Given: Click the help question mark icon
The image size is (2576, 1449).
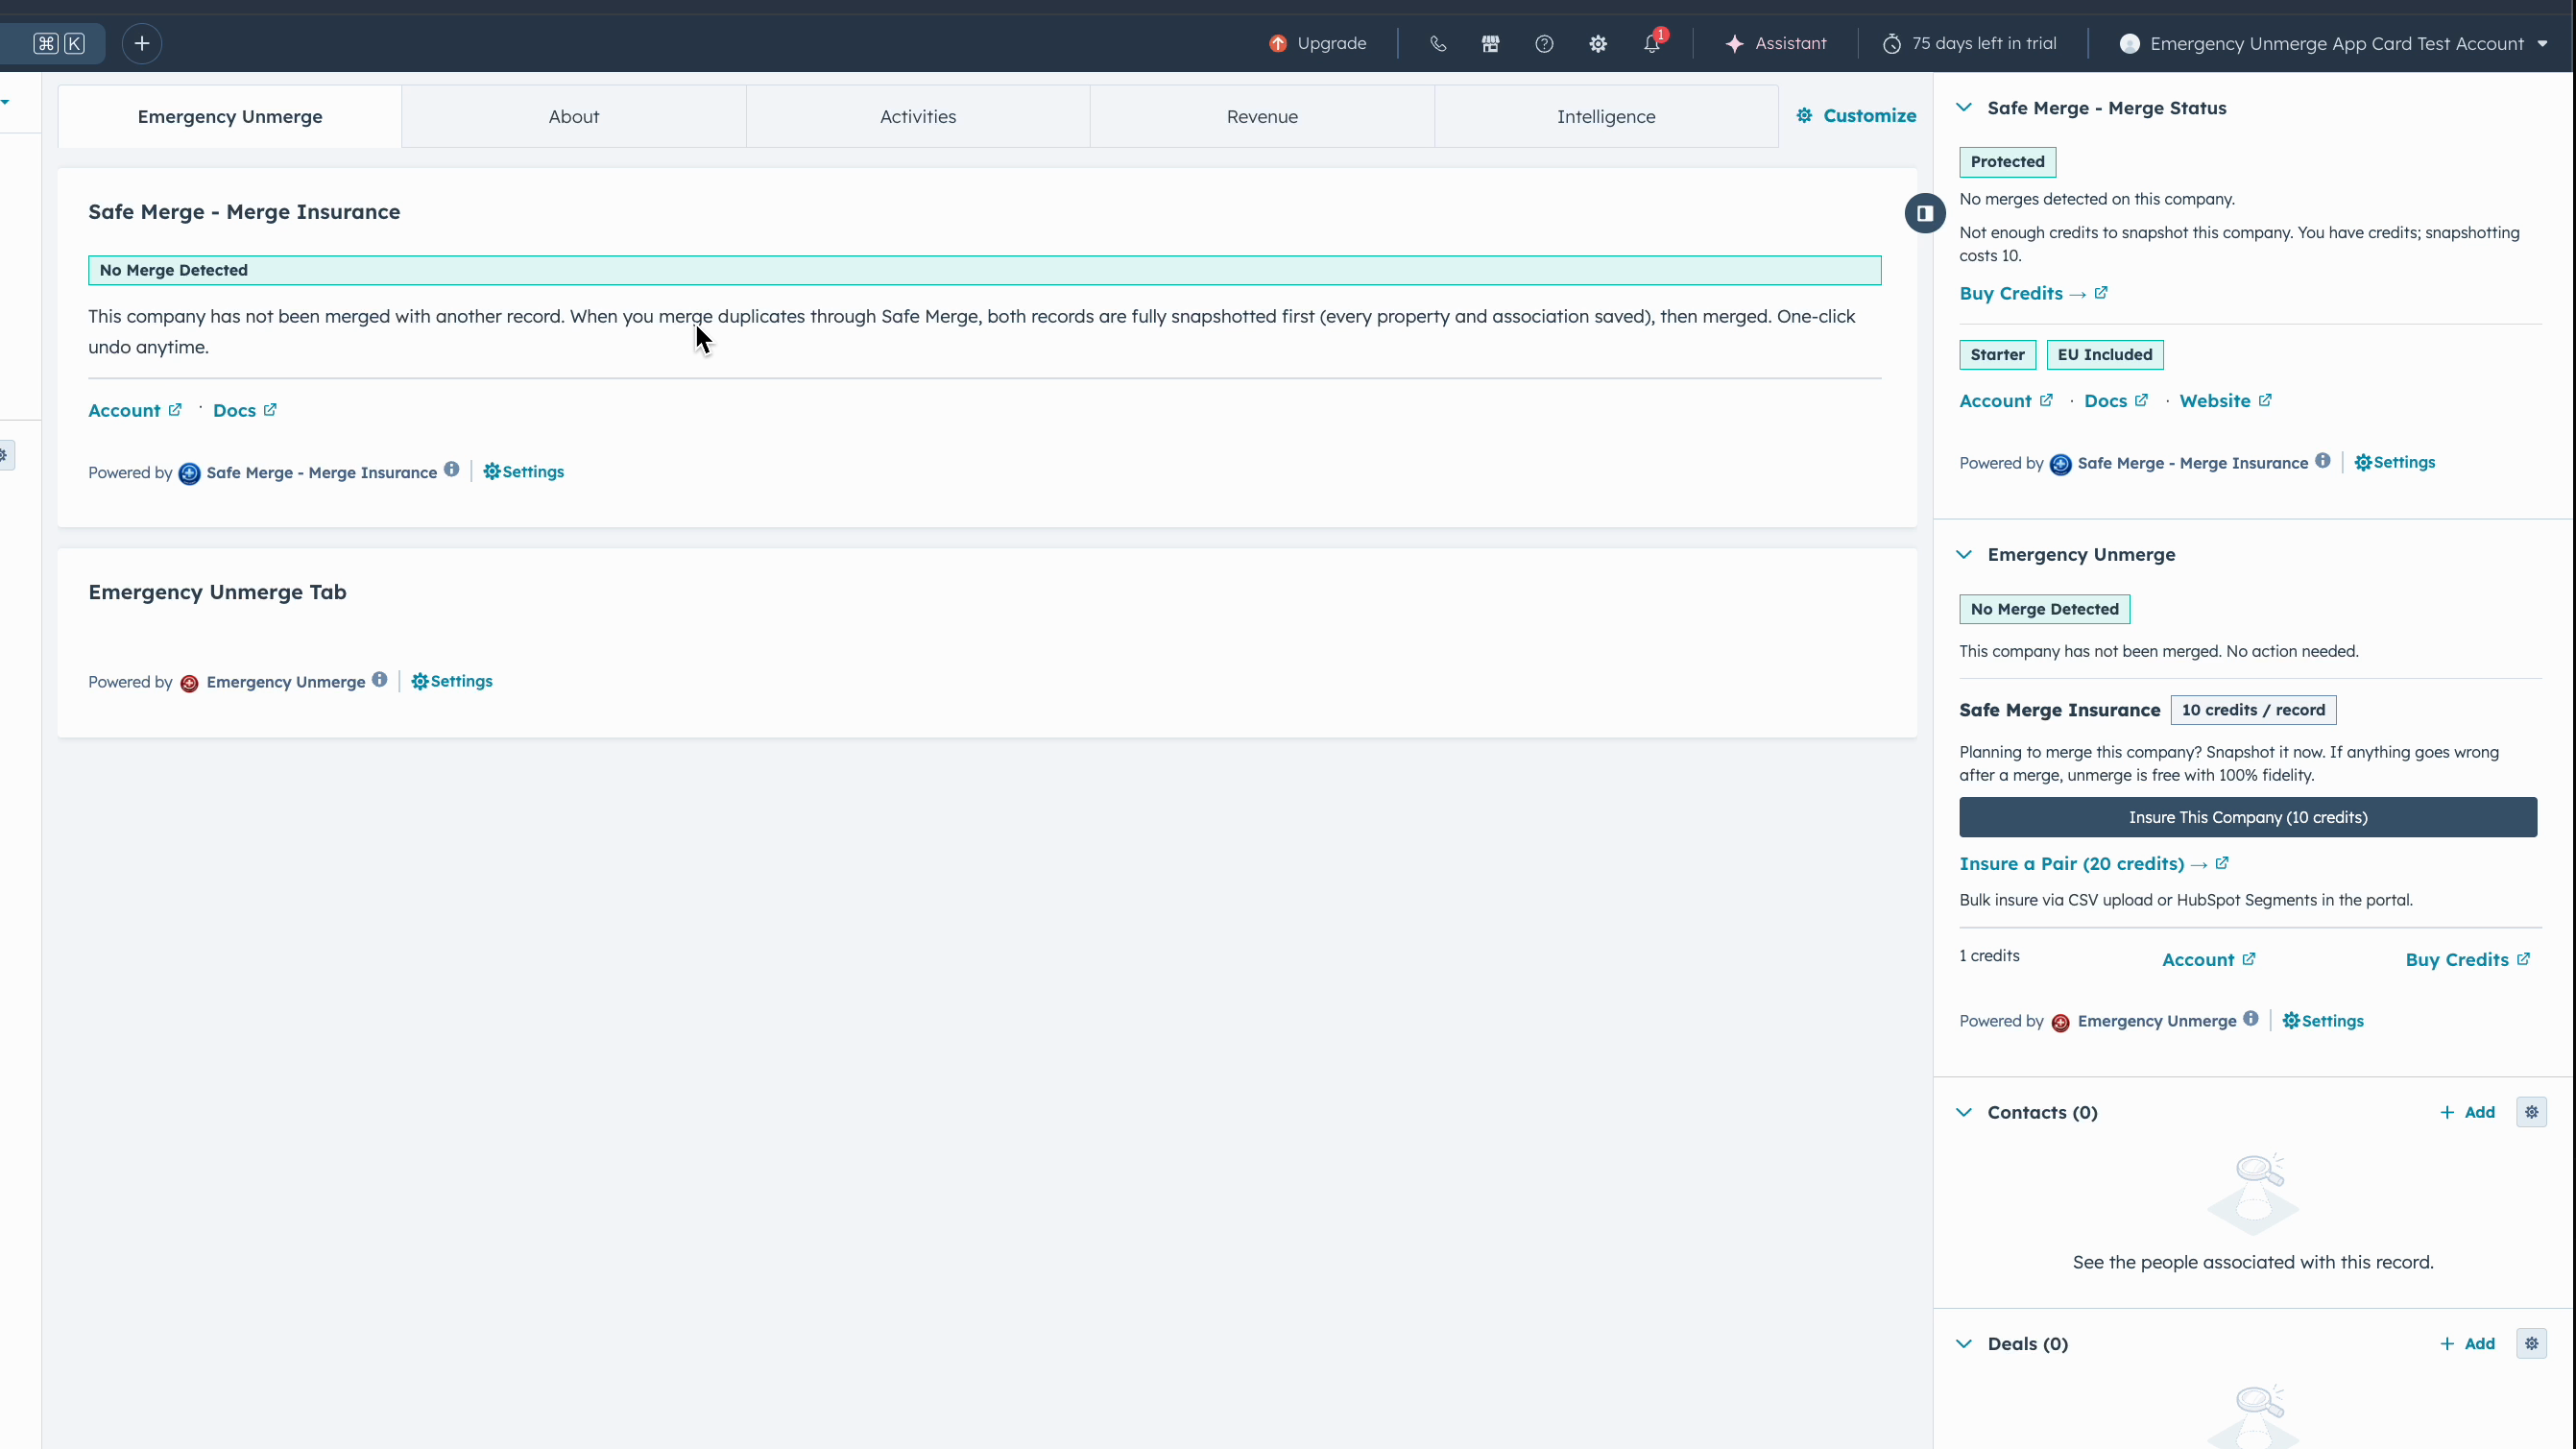Looking at the screenshot, I should [x=1544, y=43].
